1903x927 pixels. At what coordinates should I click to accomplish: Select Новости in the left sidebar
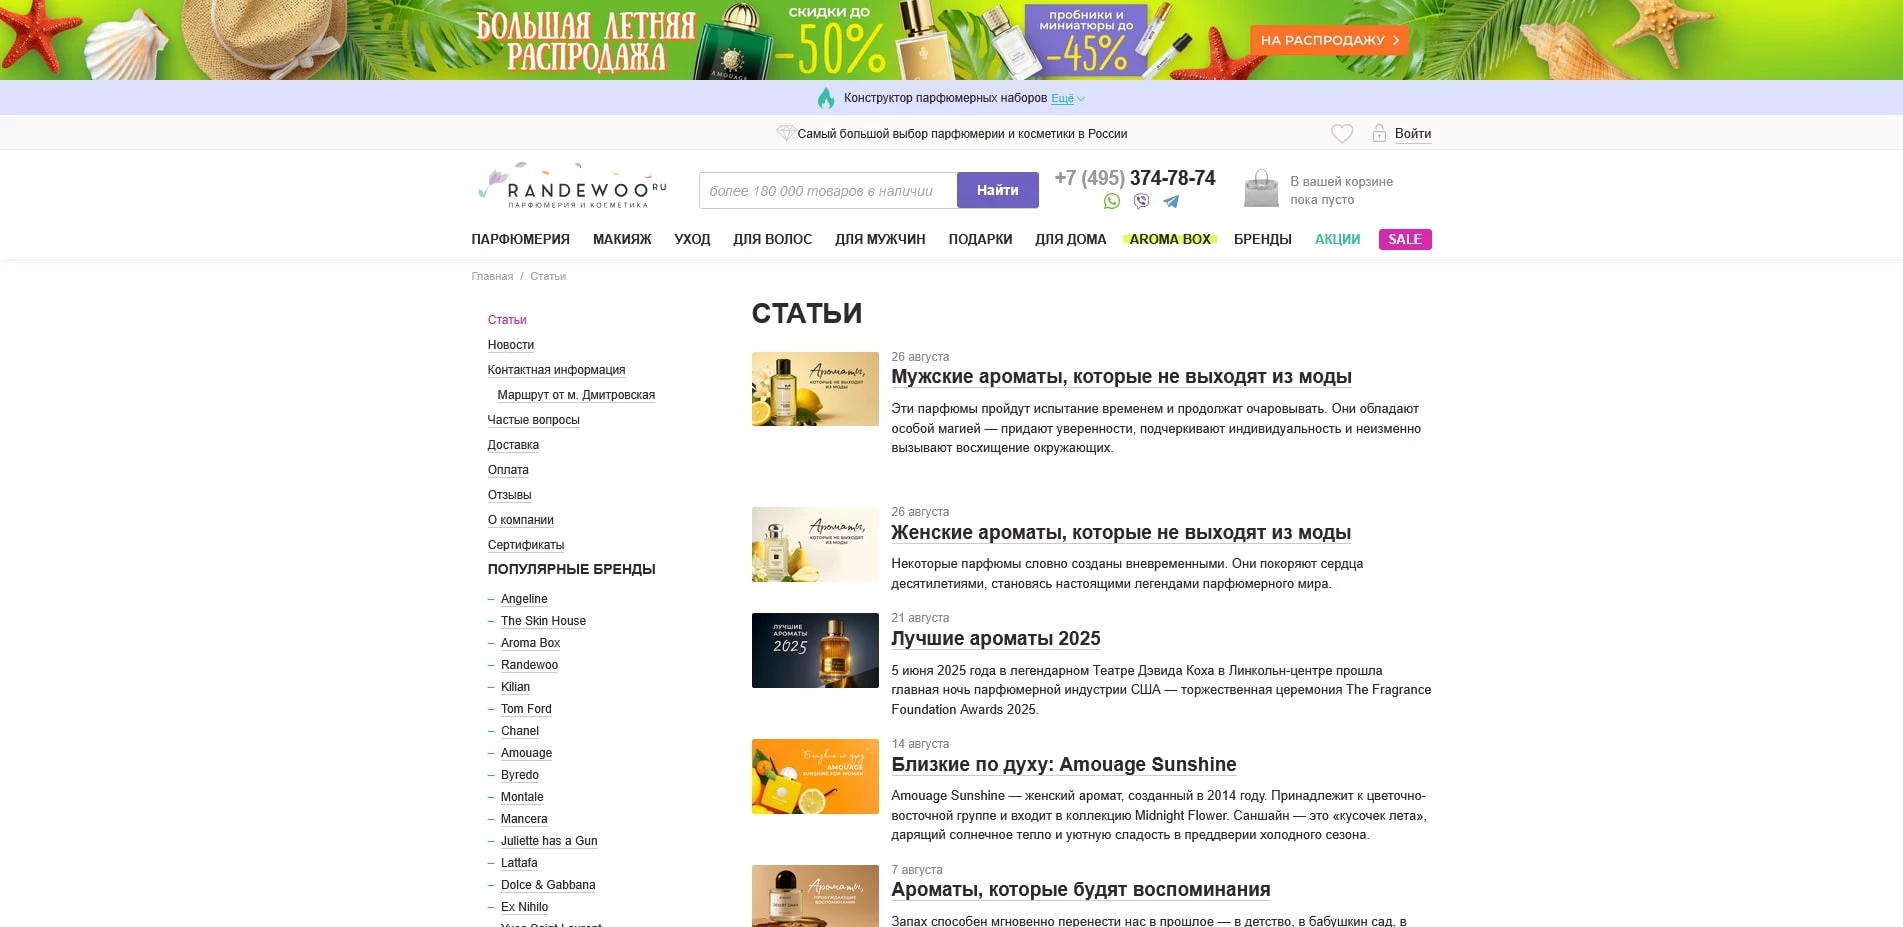(510, 345)
